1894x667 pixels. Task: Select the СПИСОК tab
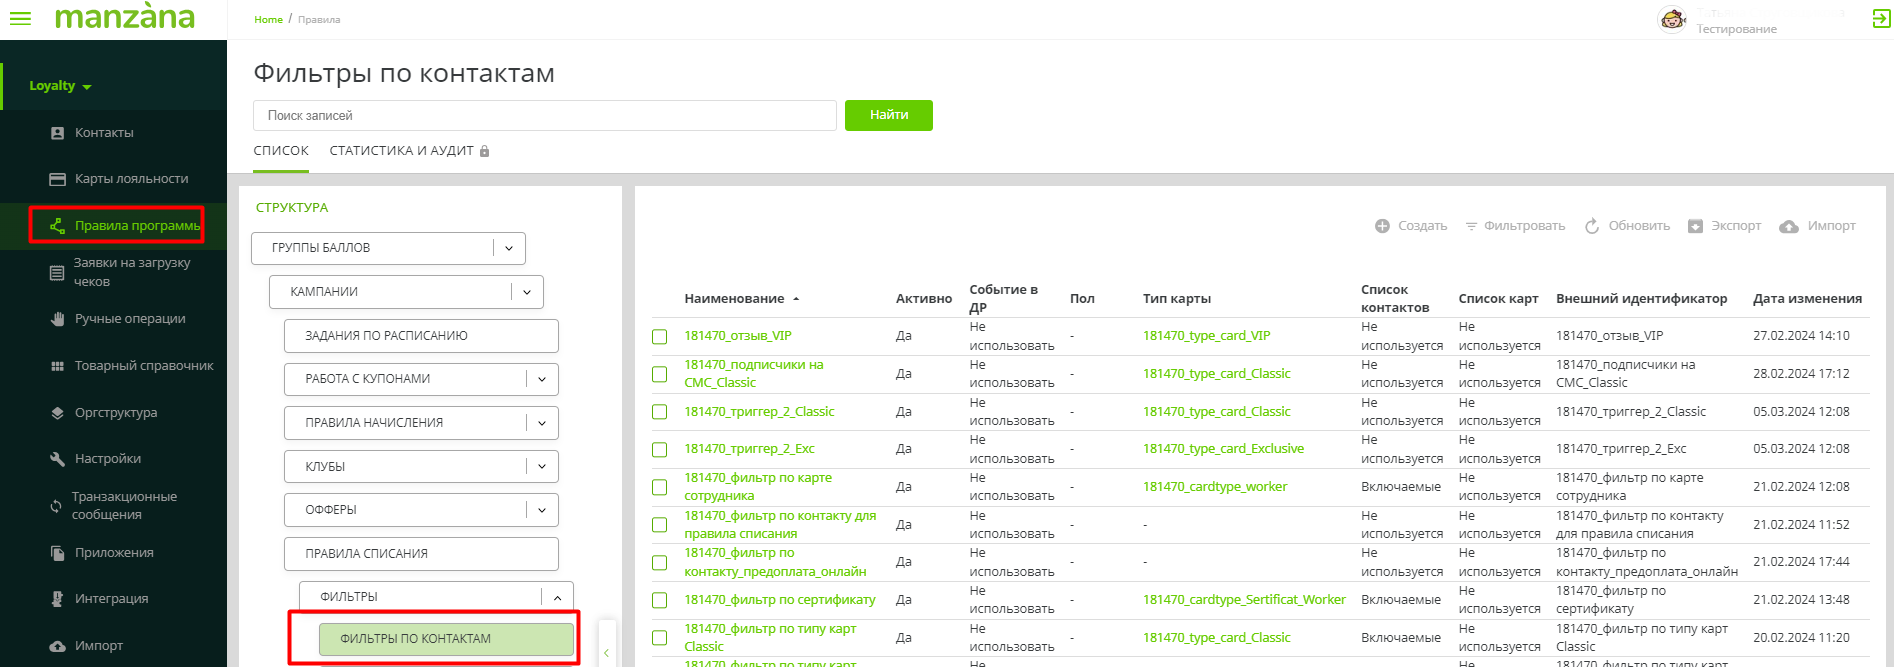pos(281,151)
